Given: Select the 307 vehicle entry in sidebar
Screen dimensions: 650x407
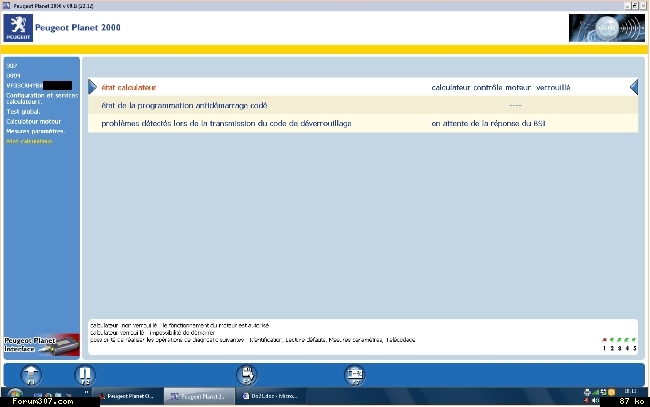Looking at the screenshot, I should point(12,66).
